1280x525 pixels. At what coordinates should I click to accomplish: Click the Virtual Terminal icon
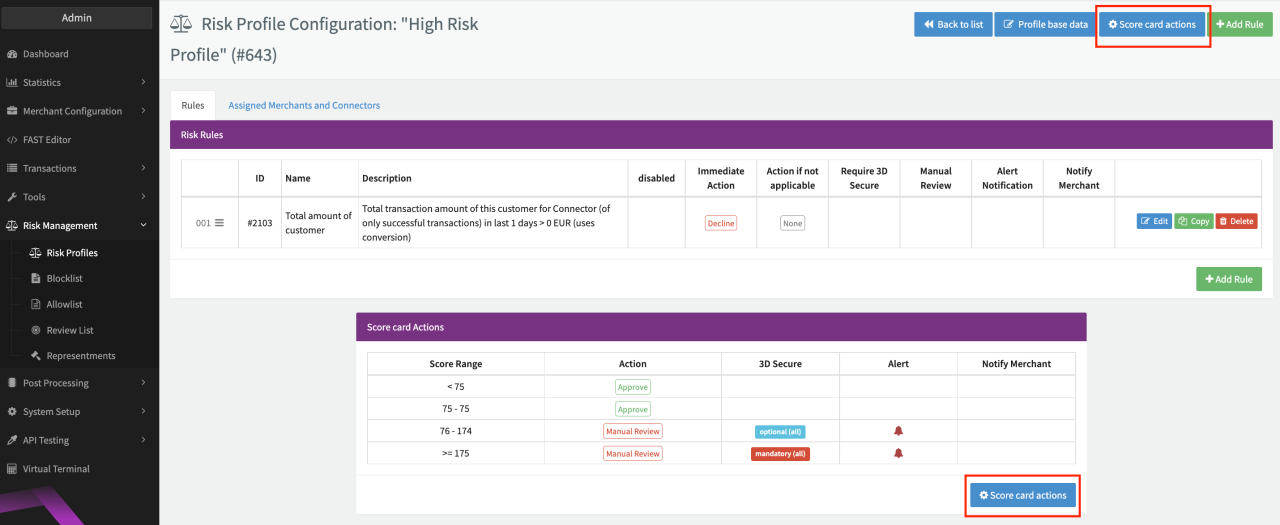(x=12, y=469)
